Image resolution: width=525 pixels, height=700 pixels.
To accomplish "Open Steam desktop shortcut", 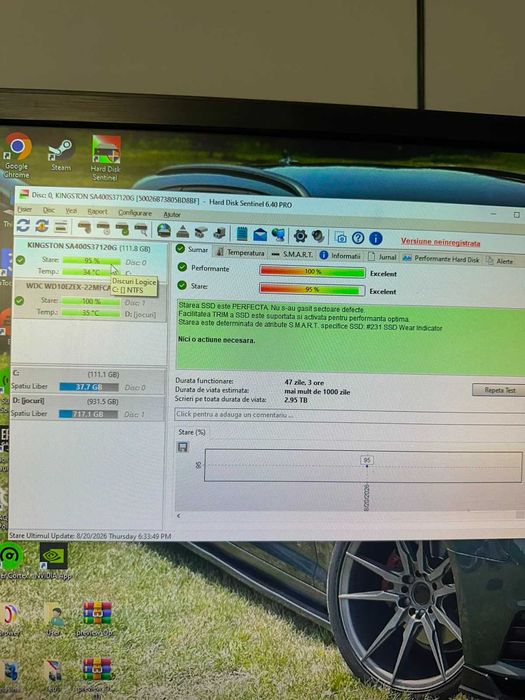I will pyautogui.click(x=61, y=154).
